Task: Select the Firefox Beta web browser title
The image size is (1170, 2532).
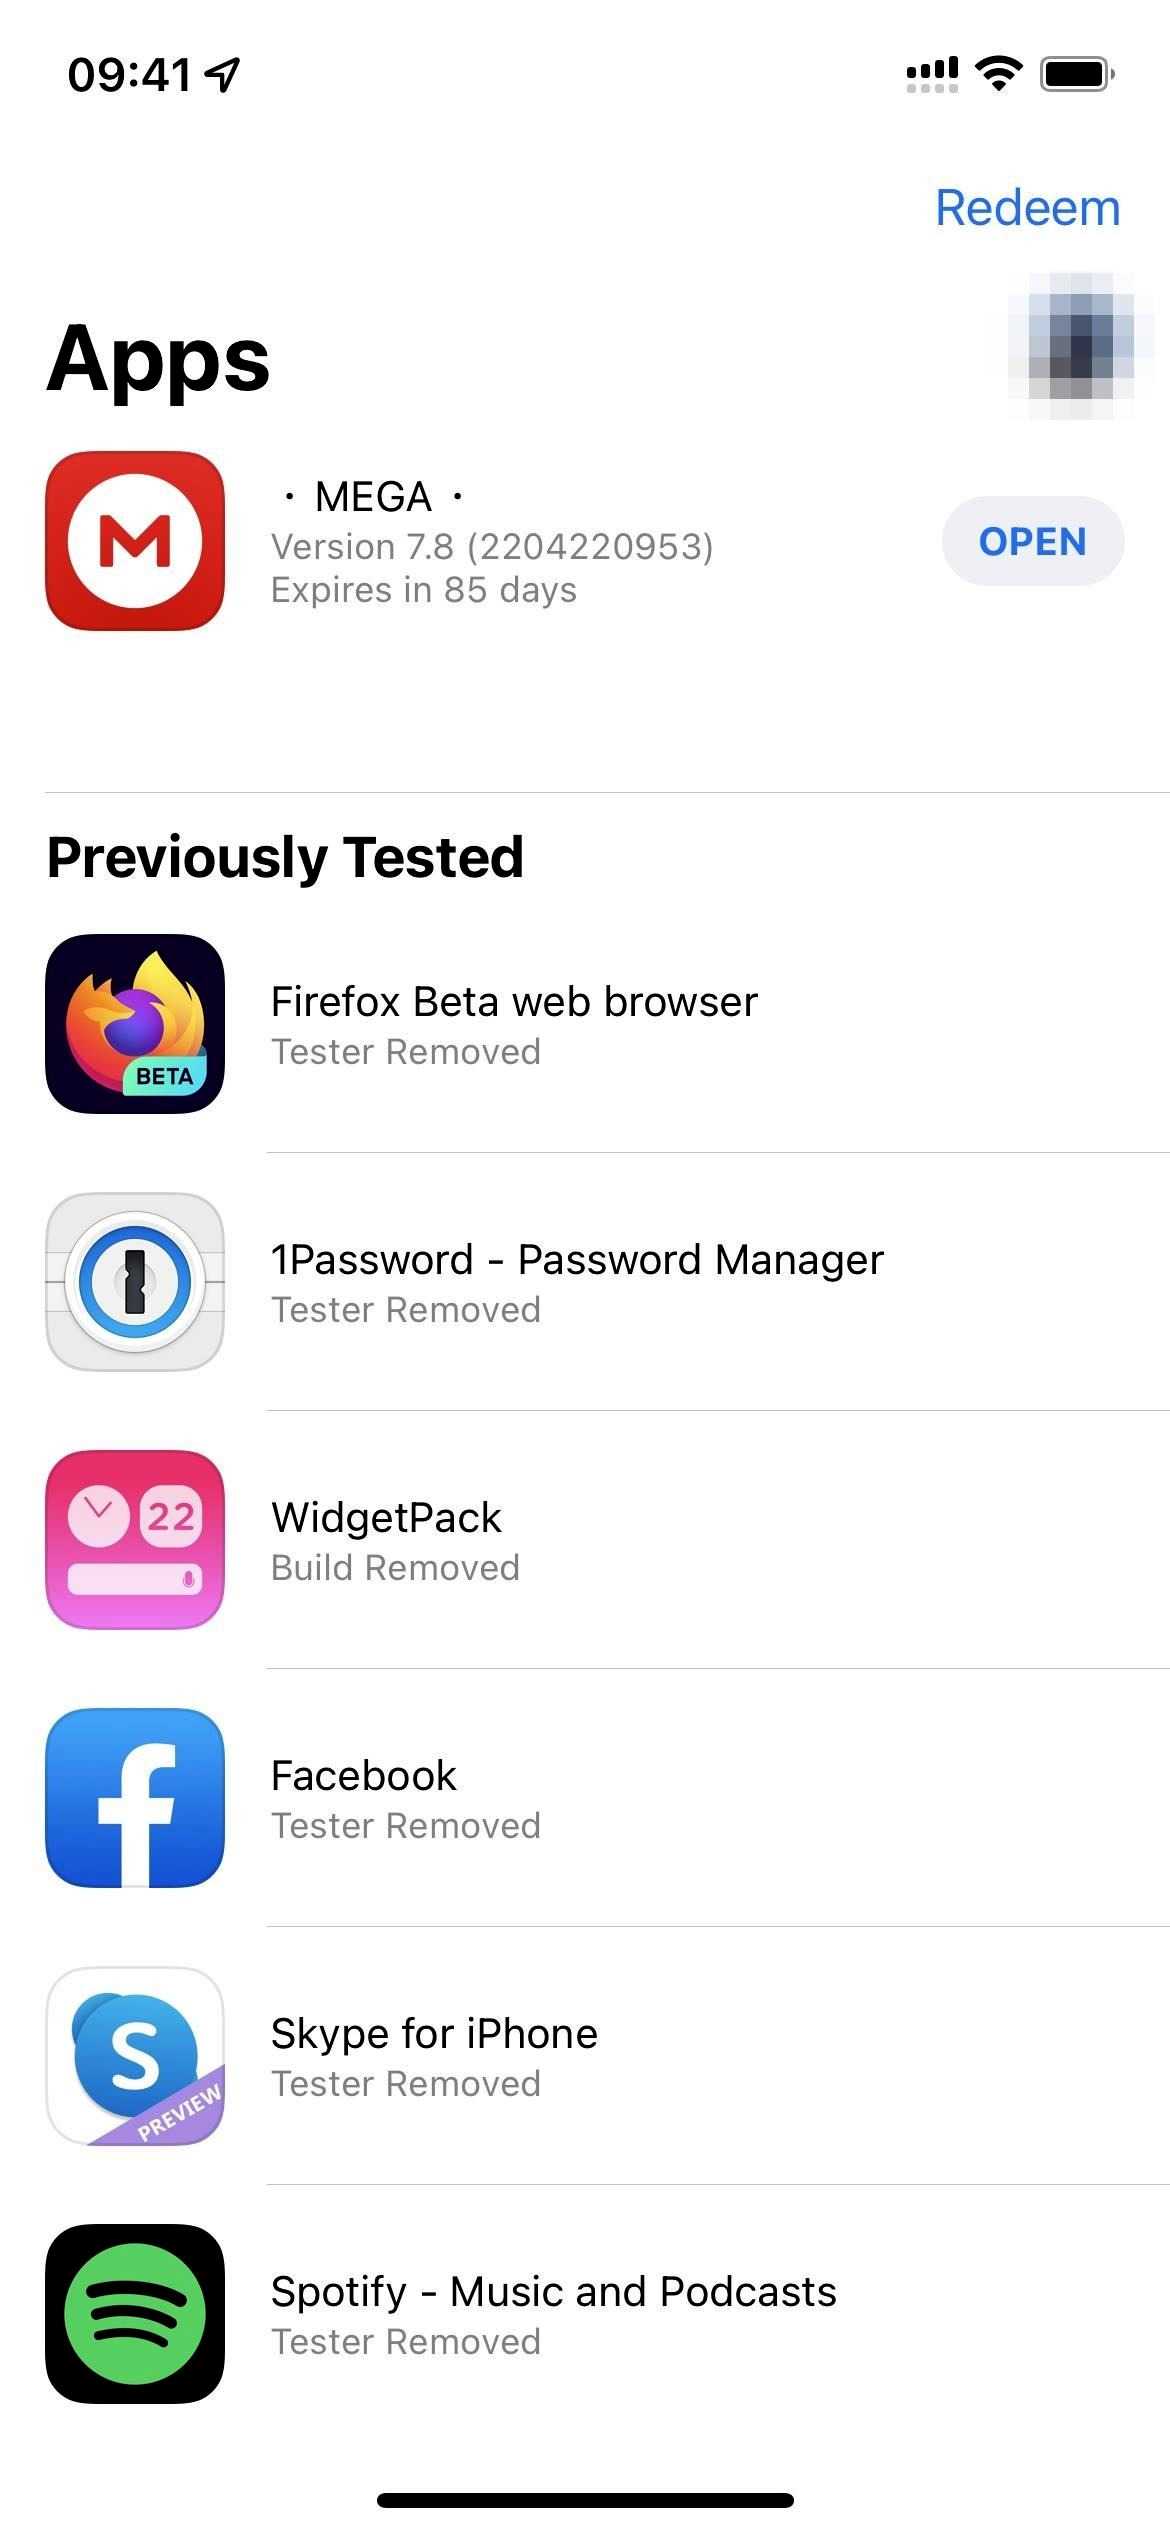Action: point(514,1002)
